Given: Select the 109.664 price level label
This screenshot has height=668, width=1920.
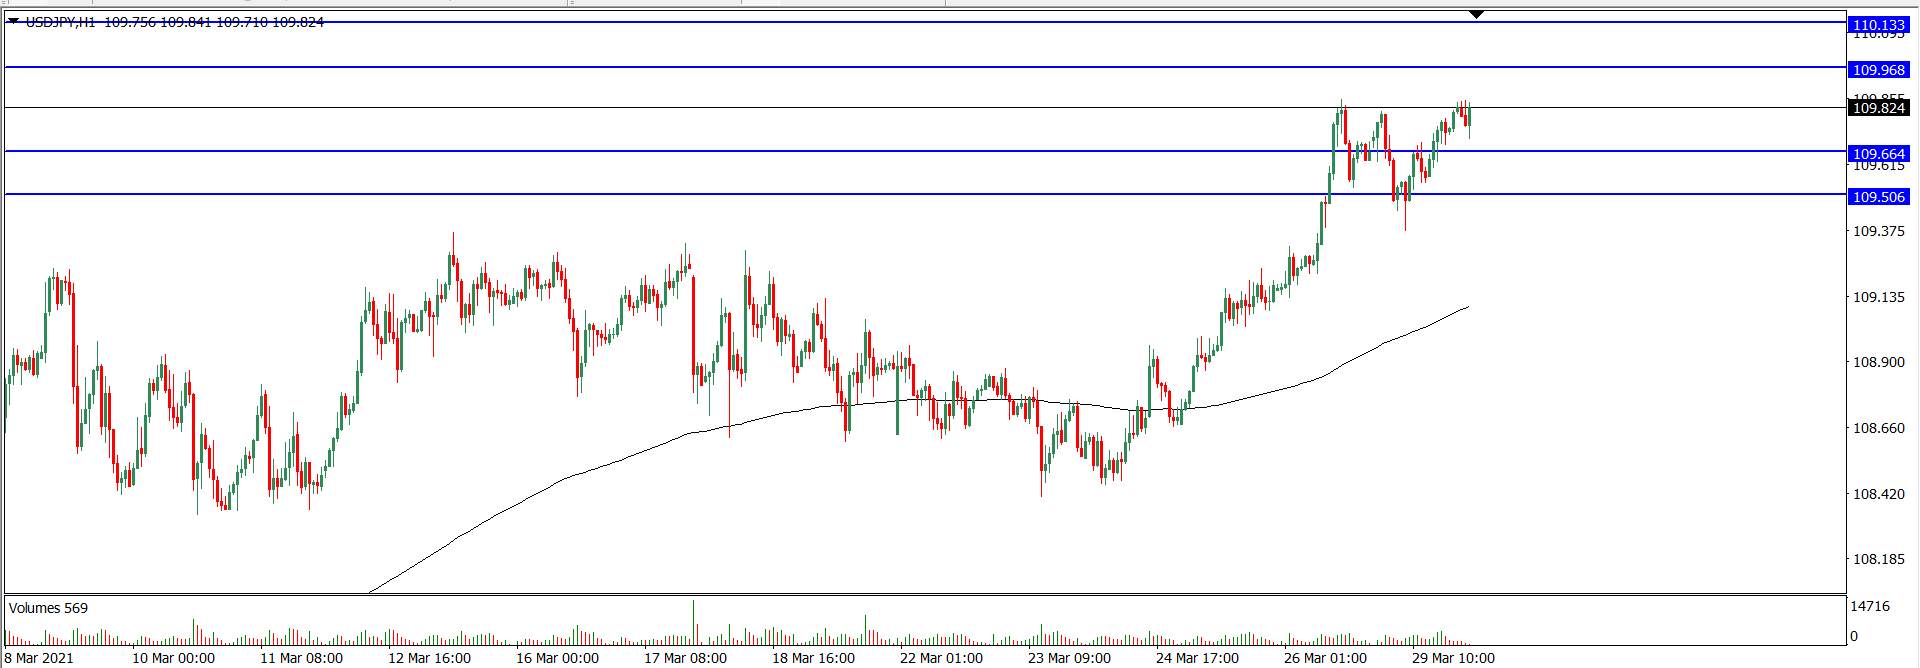Looking at the screenshot, I should (1879, 154).
